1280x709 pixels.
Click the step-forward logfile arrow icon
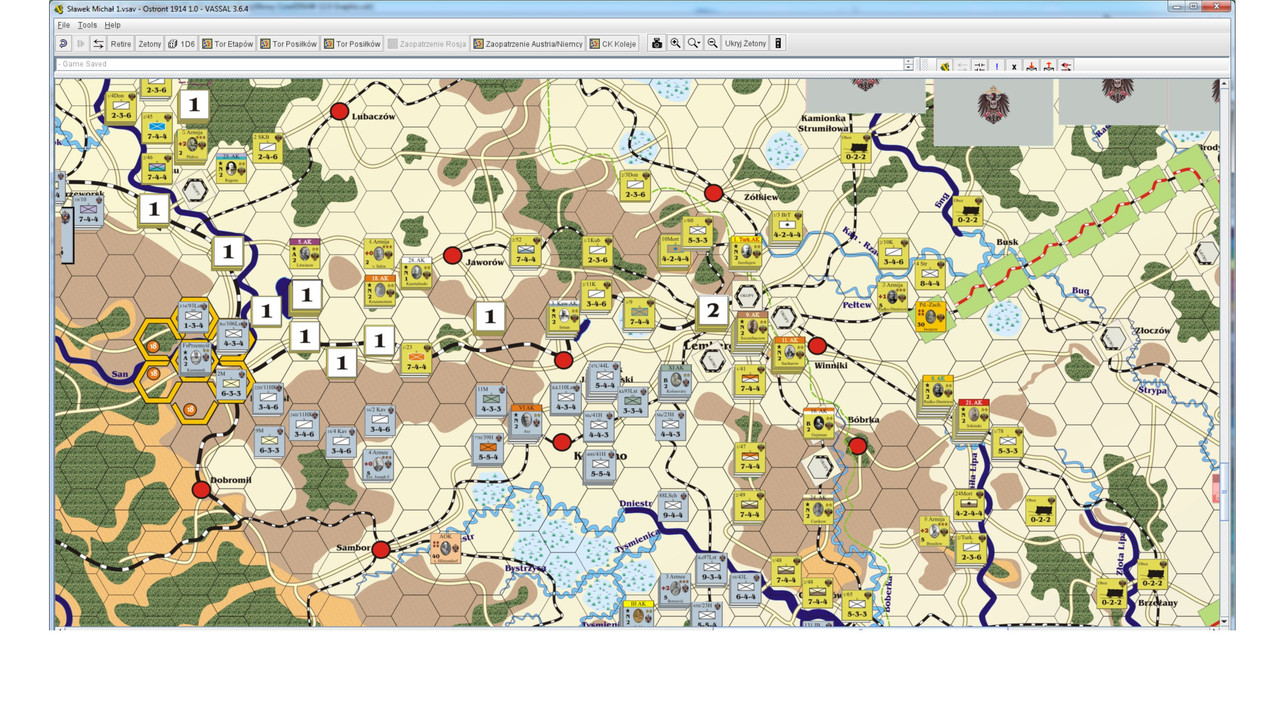click(x=81, y=44)
